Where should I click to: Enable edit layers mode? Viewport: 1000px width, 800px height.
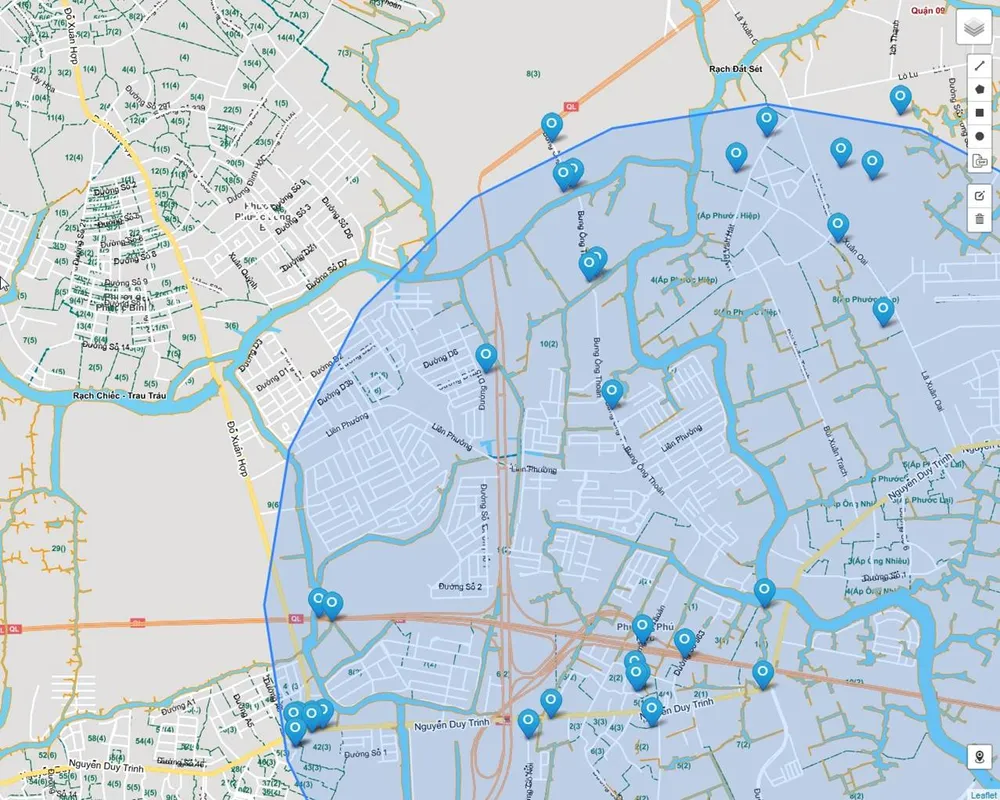pos(980,195)
